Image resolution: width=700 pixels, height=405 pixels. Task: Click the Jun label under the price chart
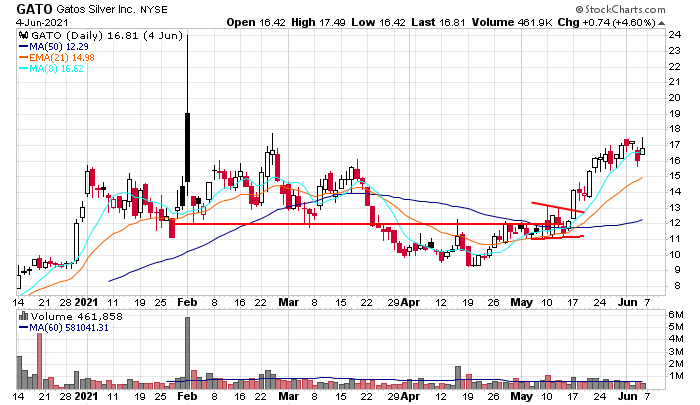(x=628, y=302)
